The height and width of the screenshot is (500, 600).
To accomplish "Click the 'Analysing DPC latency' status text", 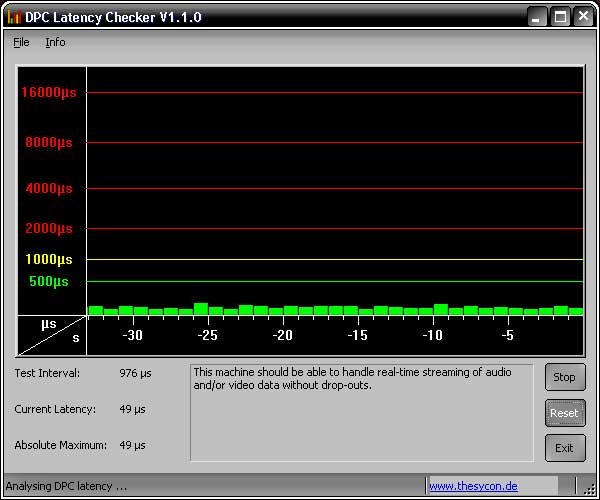I will click(x=66, y=486).
